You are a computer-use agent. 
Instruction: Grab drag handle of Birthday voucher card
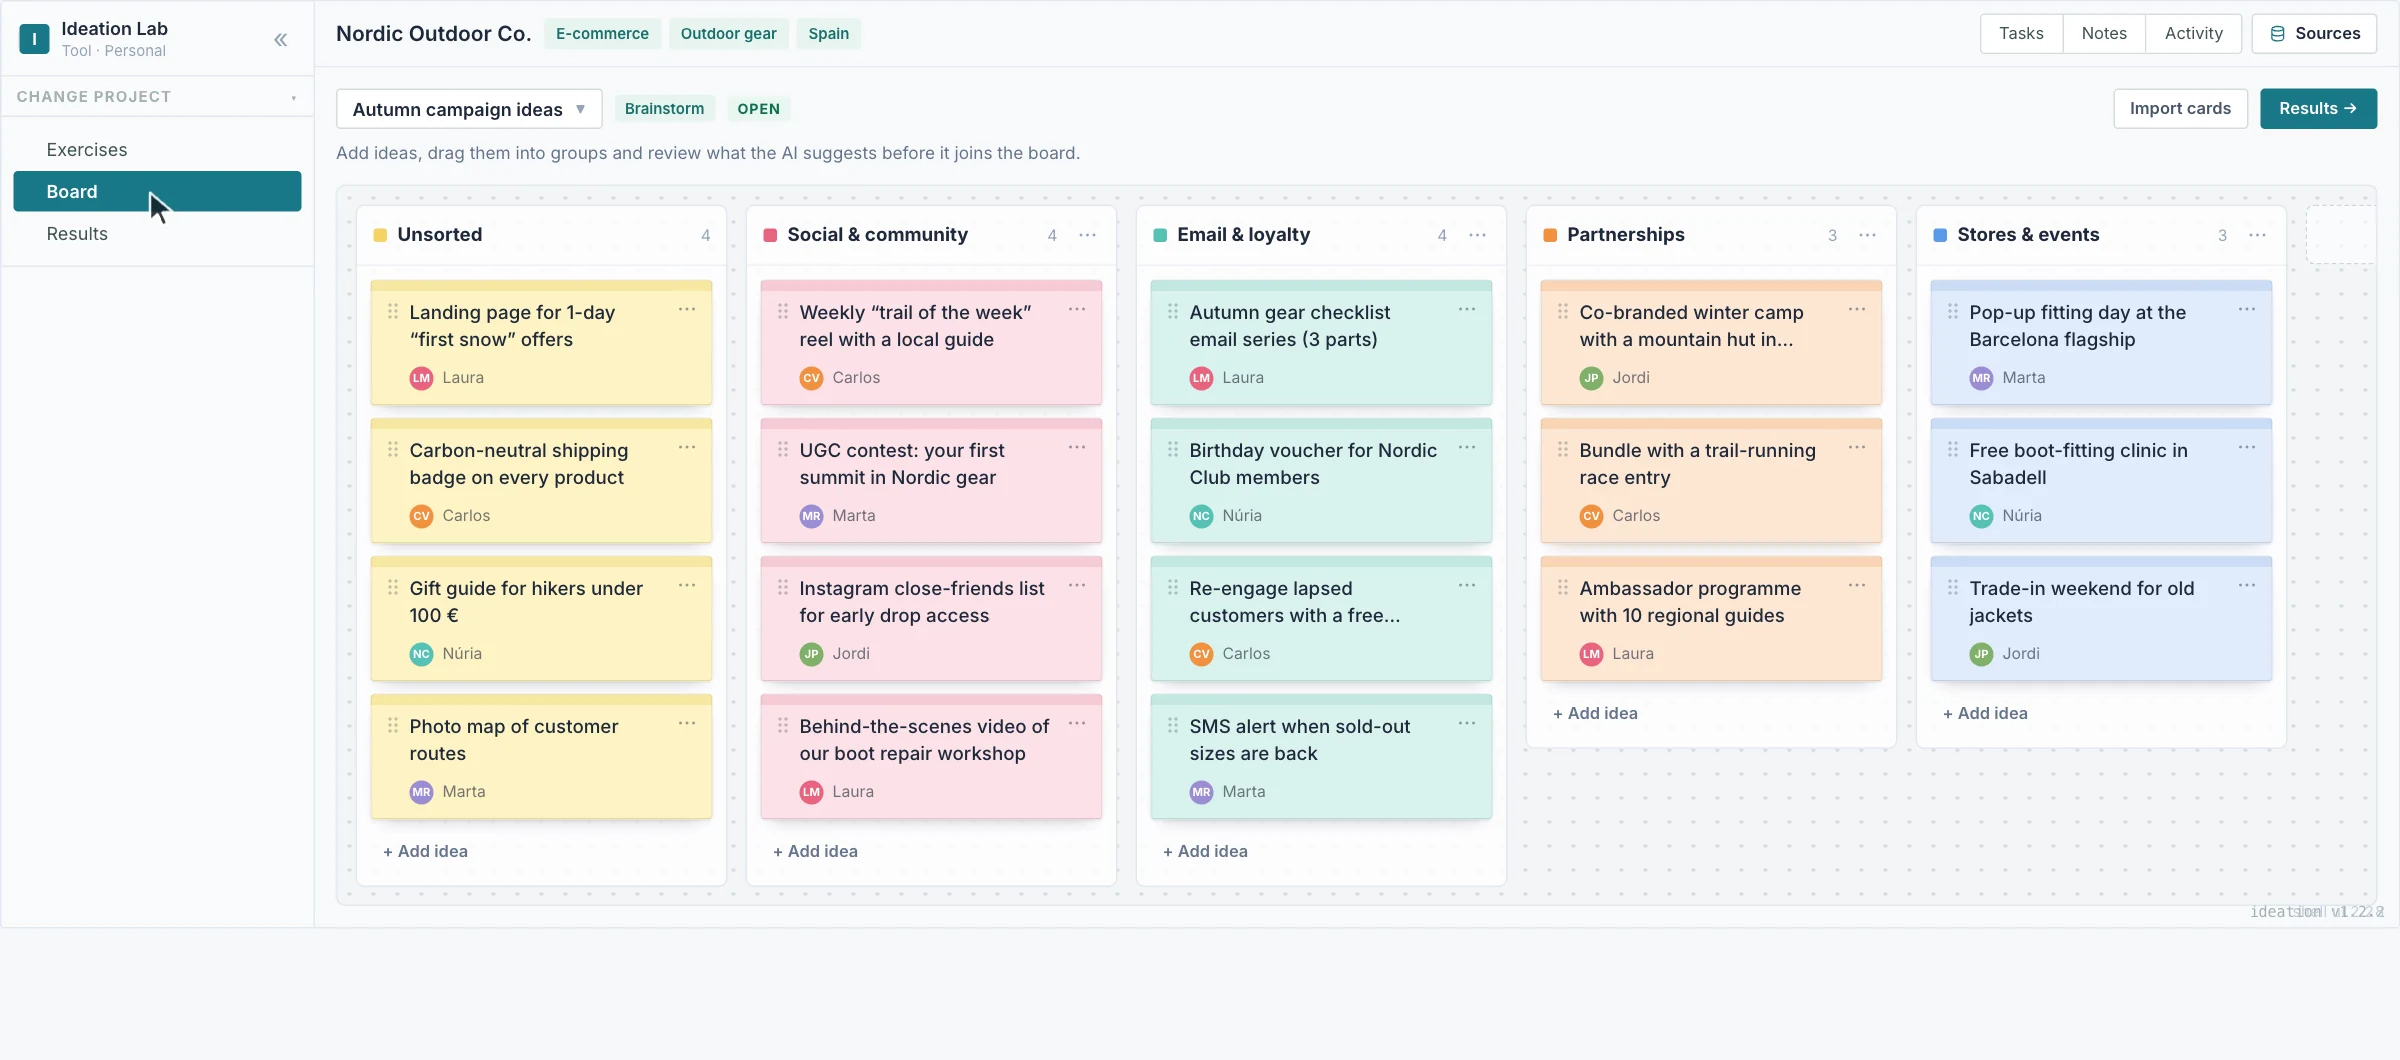pos(1173,450)
